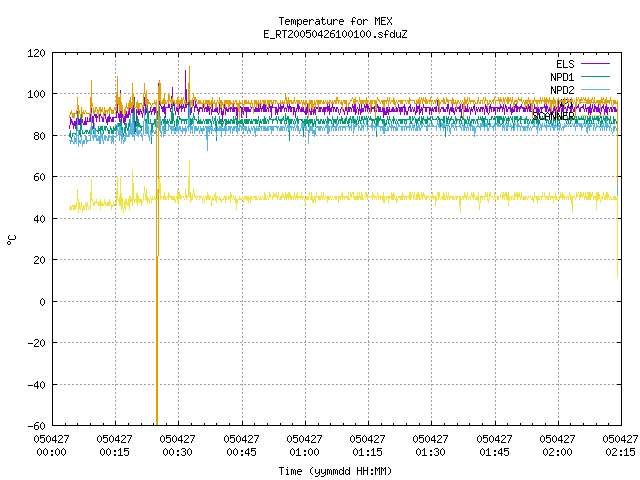The width and height of the screenshot is (640, 480).
Task: Pick the purple ELS legend line sample
Action: [x=595, y=64]
